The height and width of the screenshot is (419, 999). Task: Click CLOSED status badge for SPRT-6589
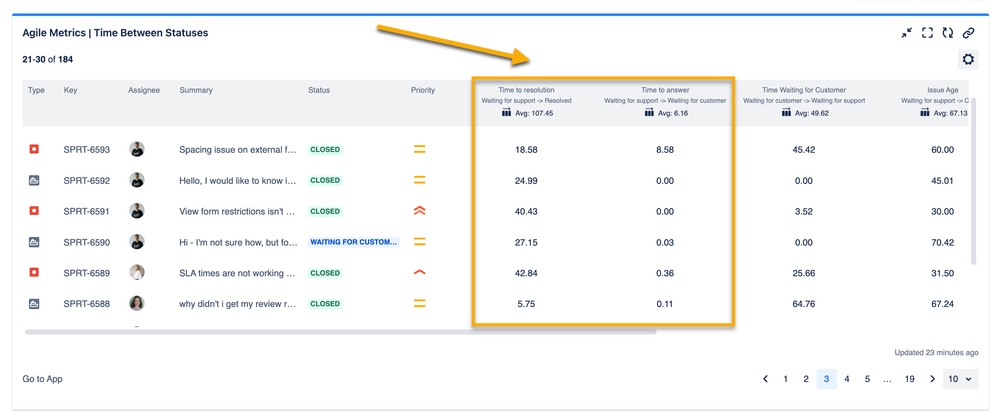tap(325, 273)
